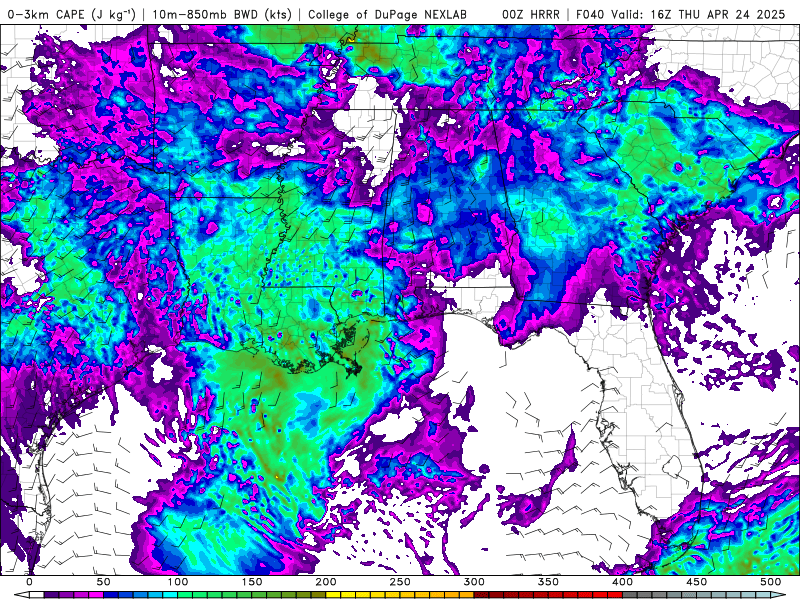The image size is (800, 600).
Task: Click the colorbar label '250'
Action: 399,582
